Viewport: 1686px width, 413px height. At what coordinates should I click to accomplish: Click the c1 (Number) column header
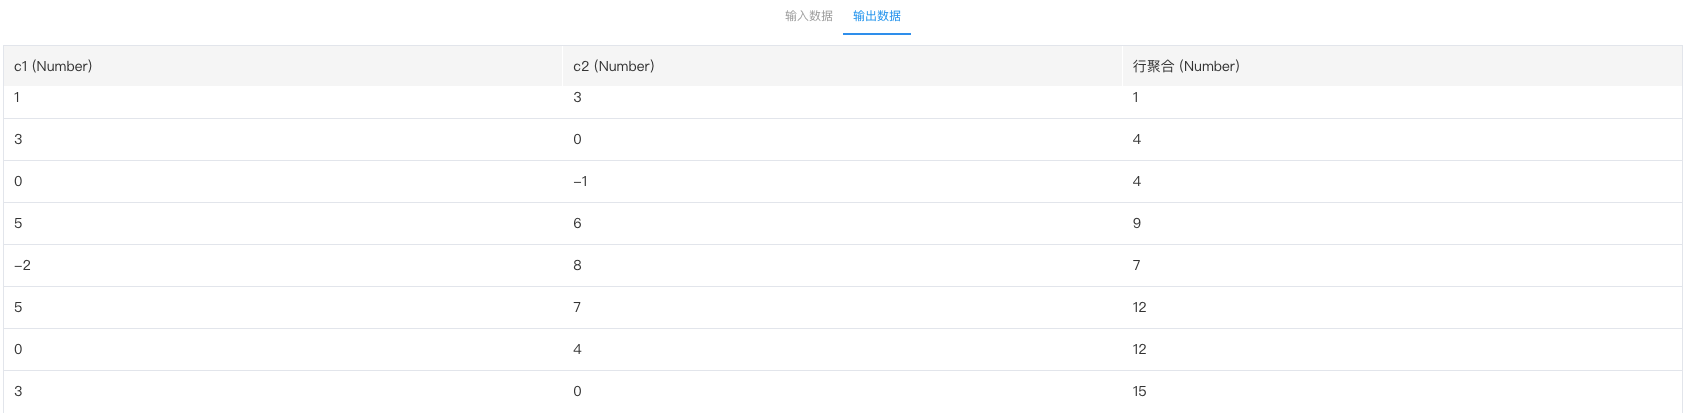pyautogui.click(x=283, y=66)
